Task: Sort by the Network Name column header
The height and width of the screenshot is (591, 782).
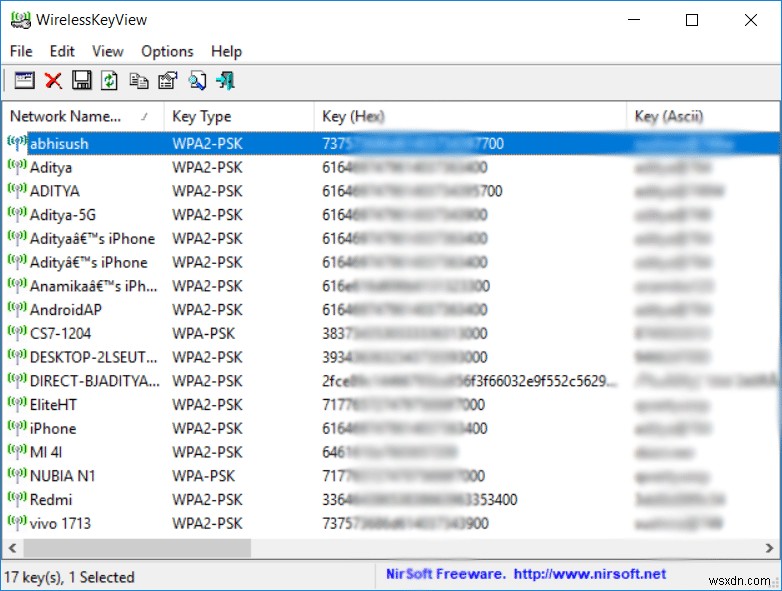Action: [x=83, y=116]
